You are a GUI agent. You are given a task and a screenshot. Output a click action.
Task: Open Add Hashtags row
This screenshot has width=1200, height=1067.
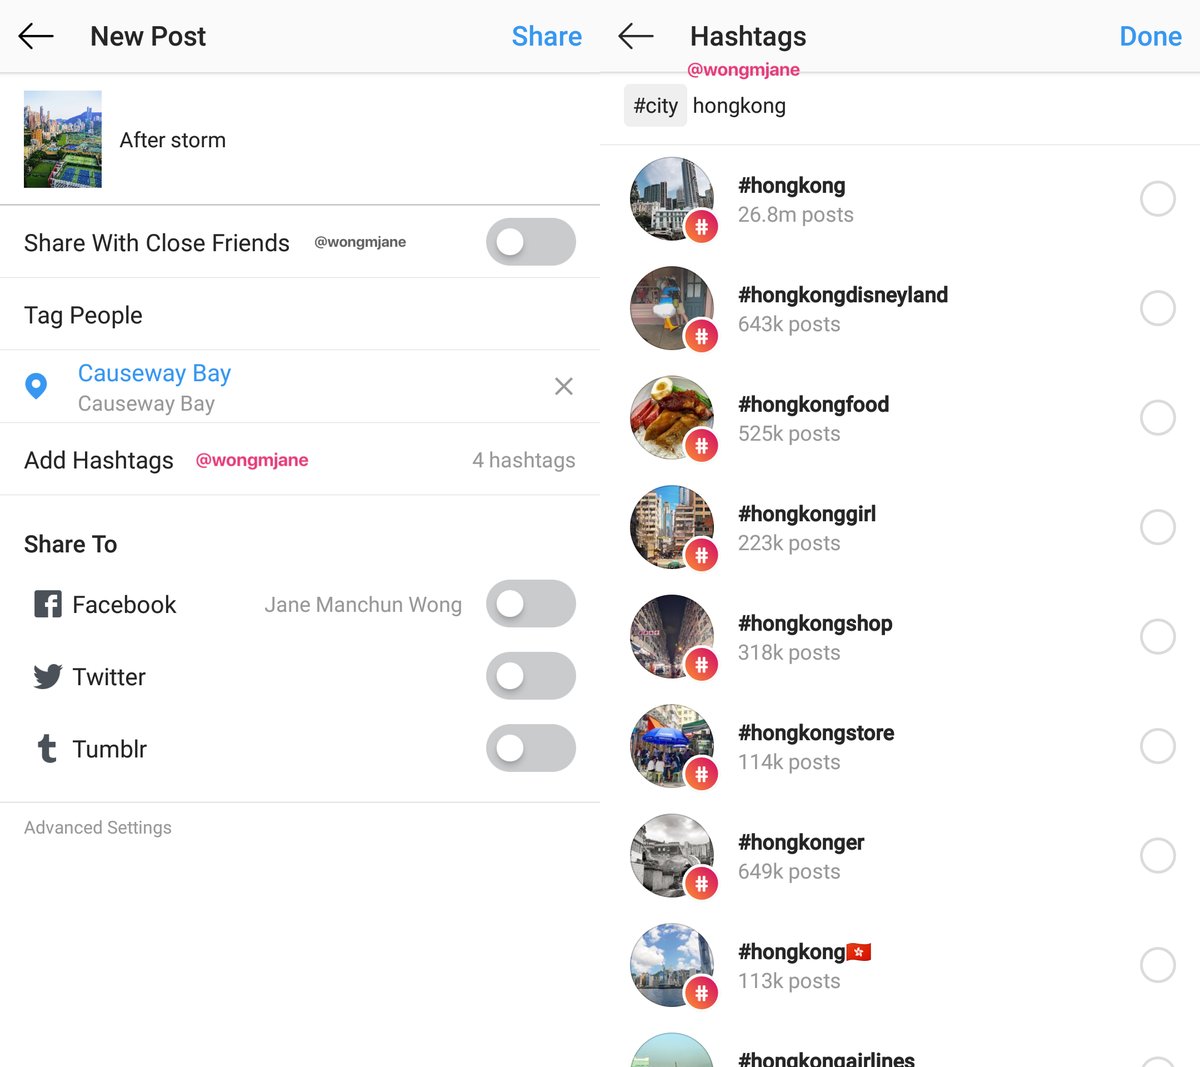[300, 460]
